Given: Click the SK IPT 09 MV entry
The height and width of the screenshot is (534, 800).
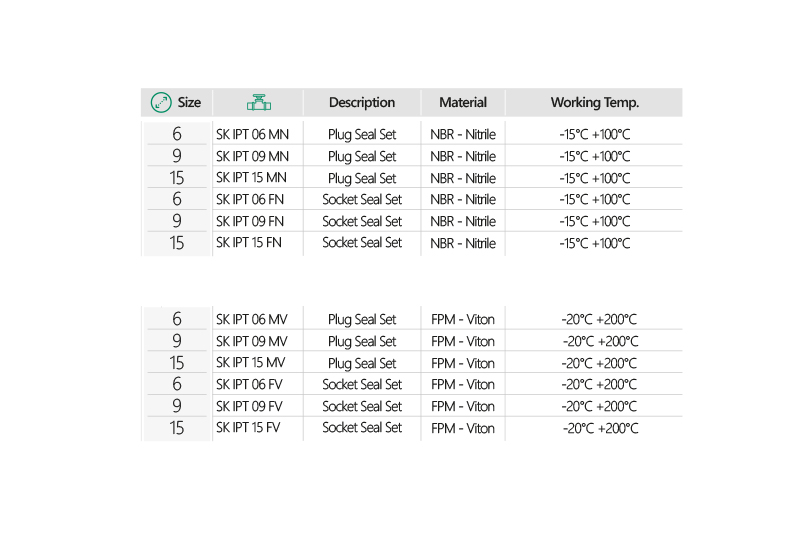Looking at the screenshot, I should [251, 341].
